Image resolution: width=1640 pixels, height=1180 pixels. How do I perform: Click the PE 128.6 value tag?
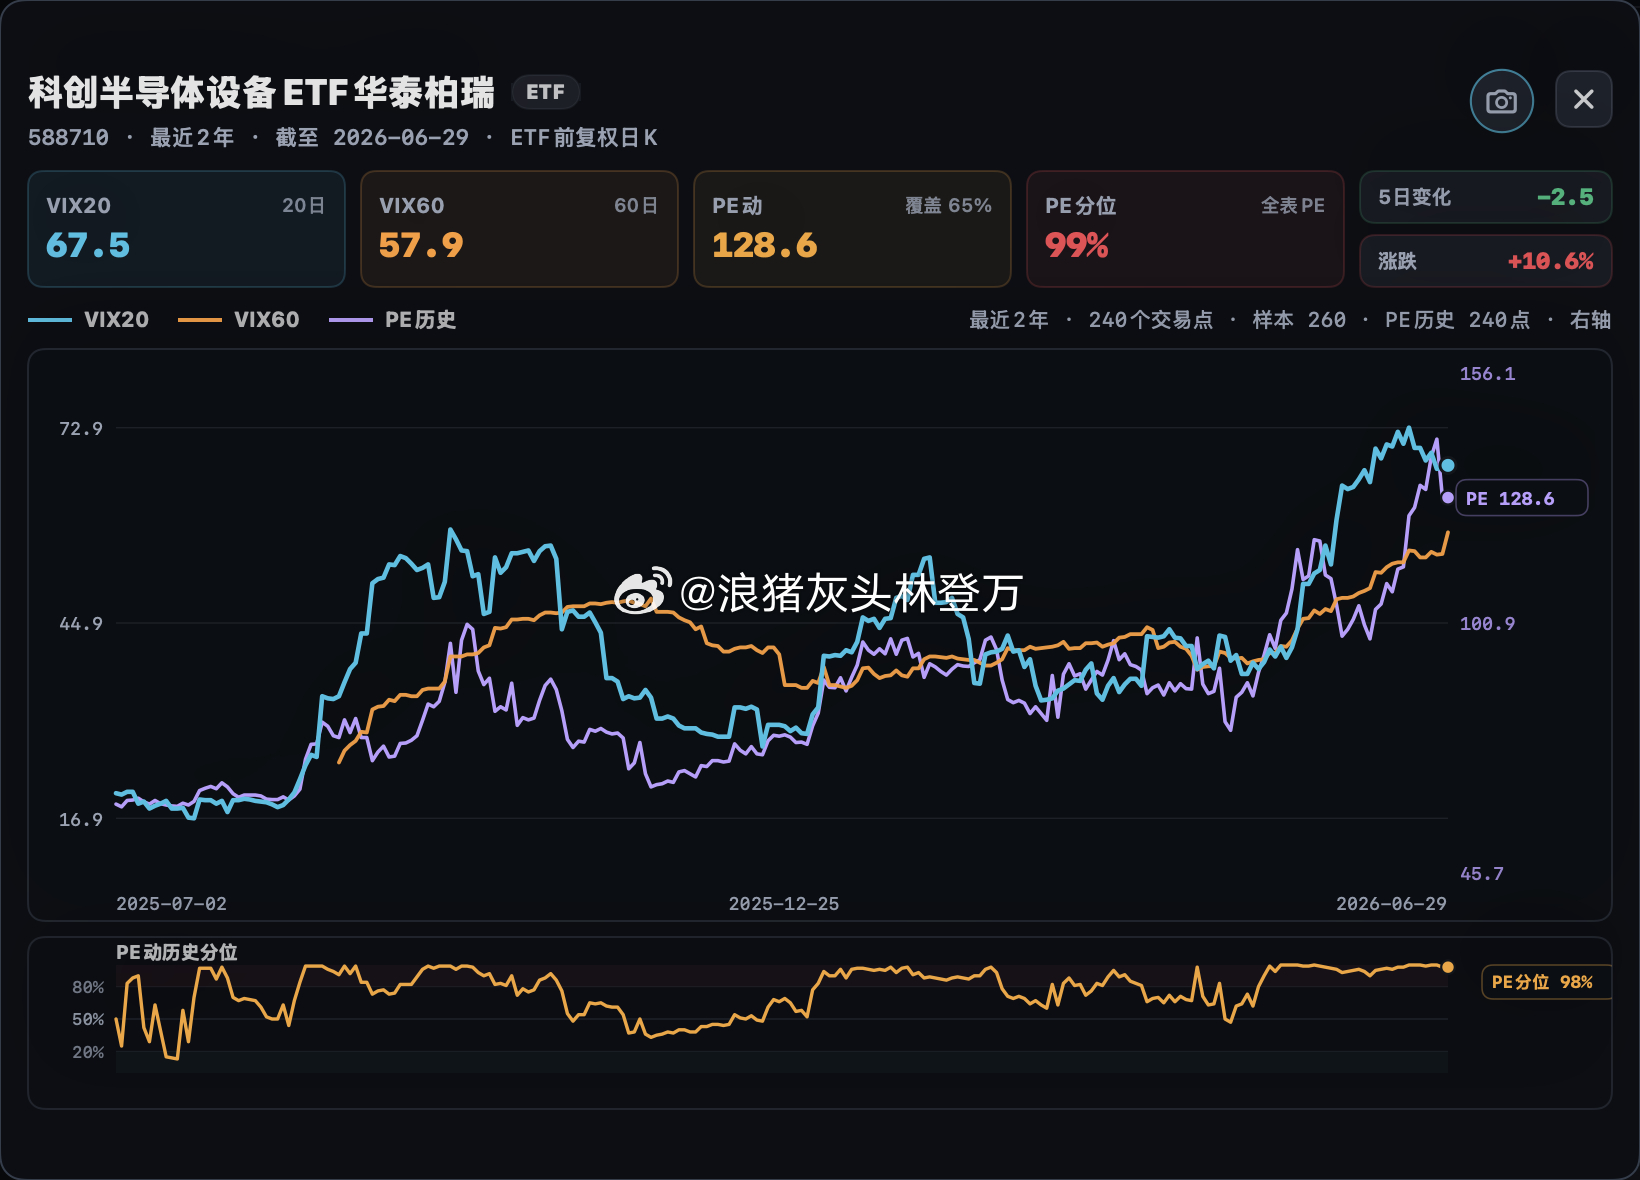(1521, 498)
